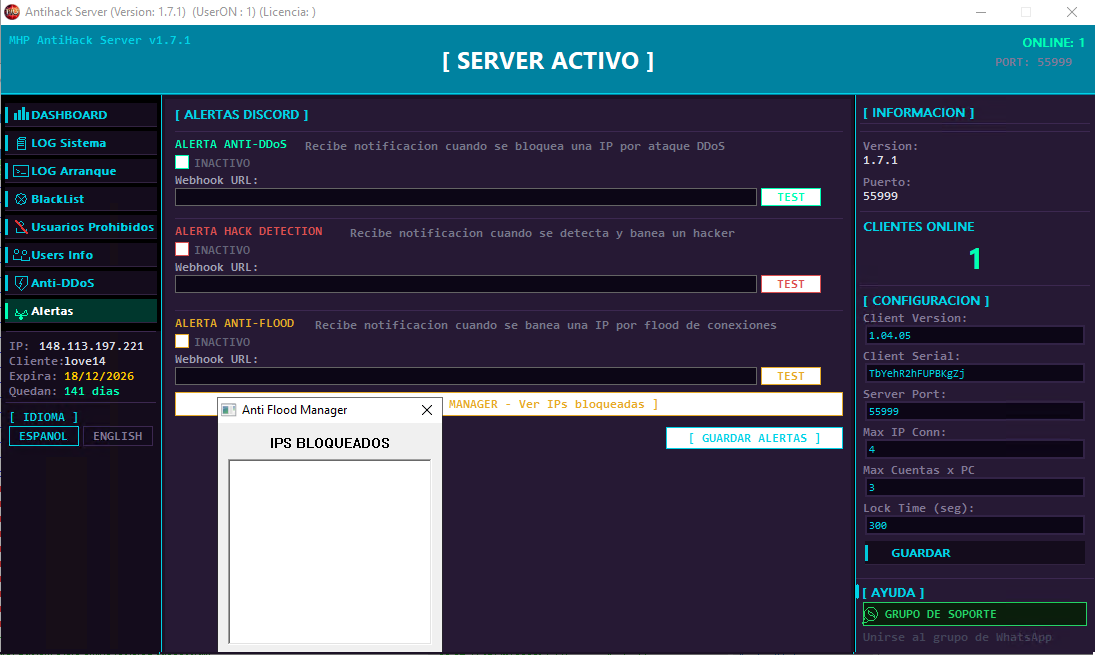Click the Max IP Conn input field
Image resolution: width=1095 pixels, height=655 pixels.
(x=973, y=449)
